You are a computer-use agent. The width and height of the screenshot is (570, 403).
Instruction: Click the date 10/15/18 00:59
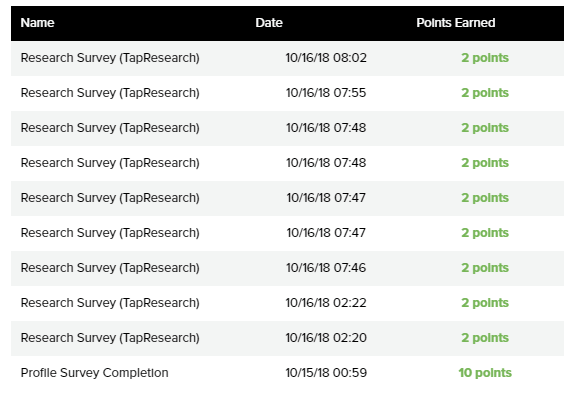(326, 373)
